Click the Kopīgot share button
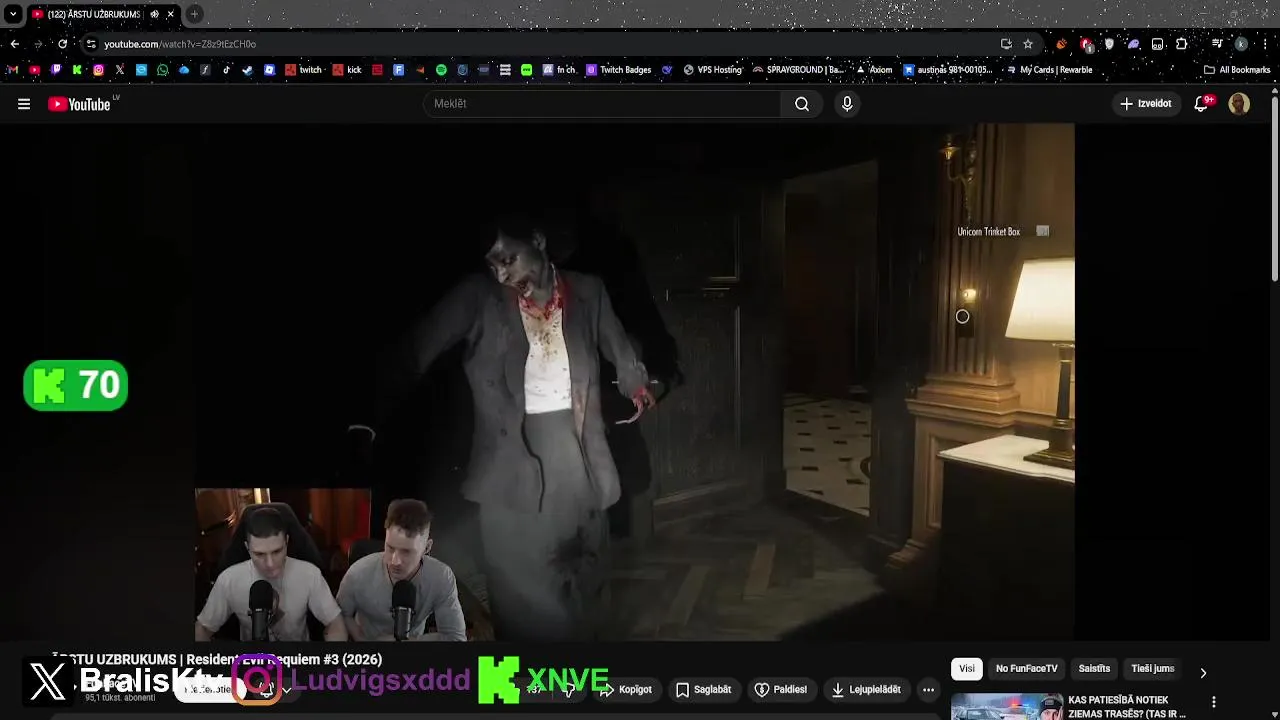 tap(626, 689)
